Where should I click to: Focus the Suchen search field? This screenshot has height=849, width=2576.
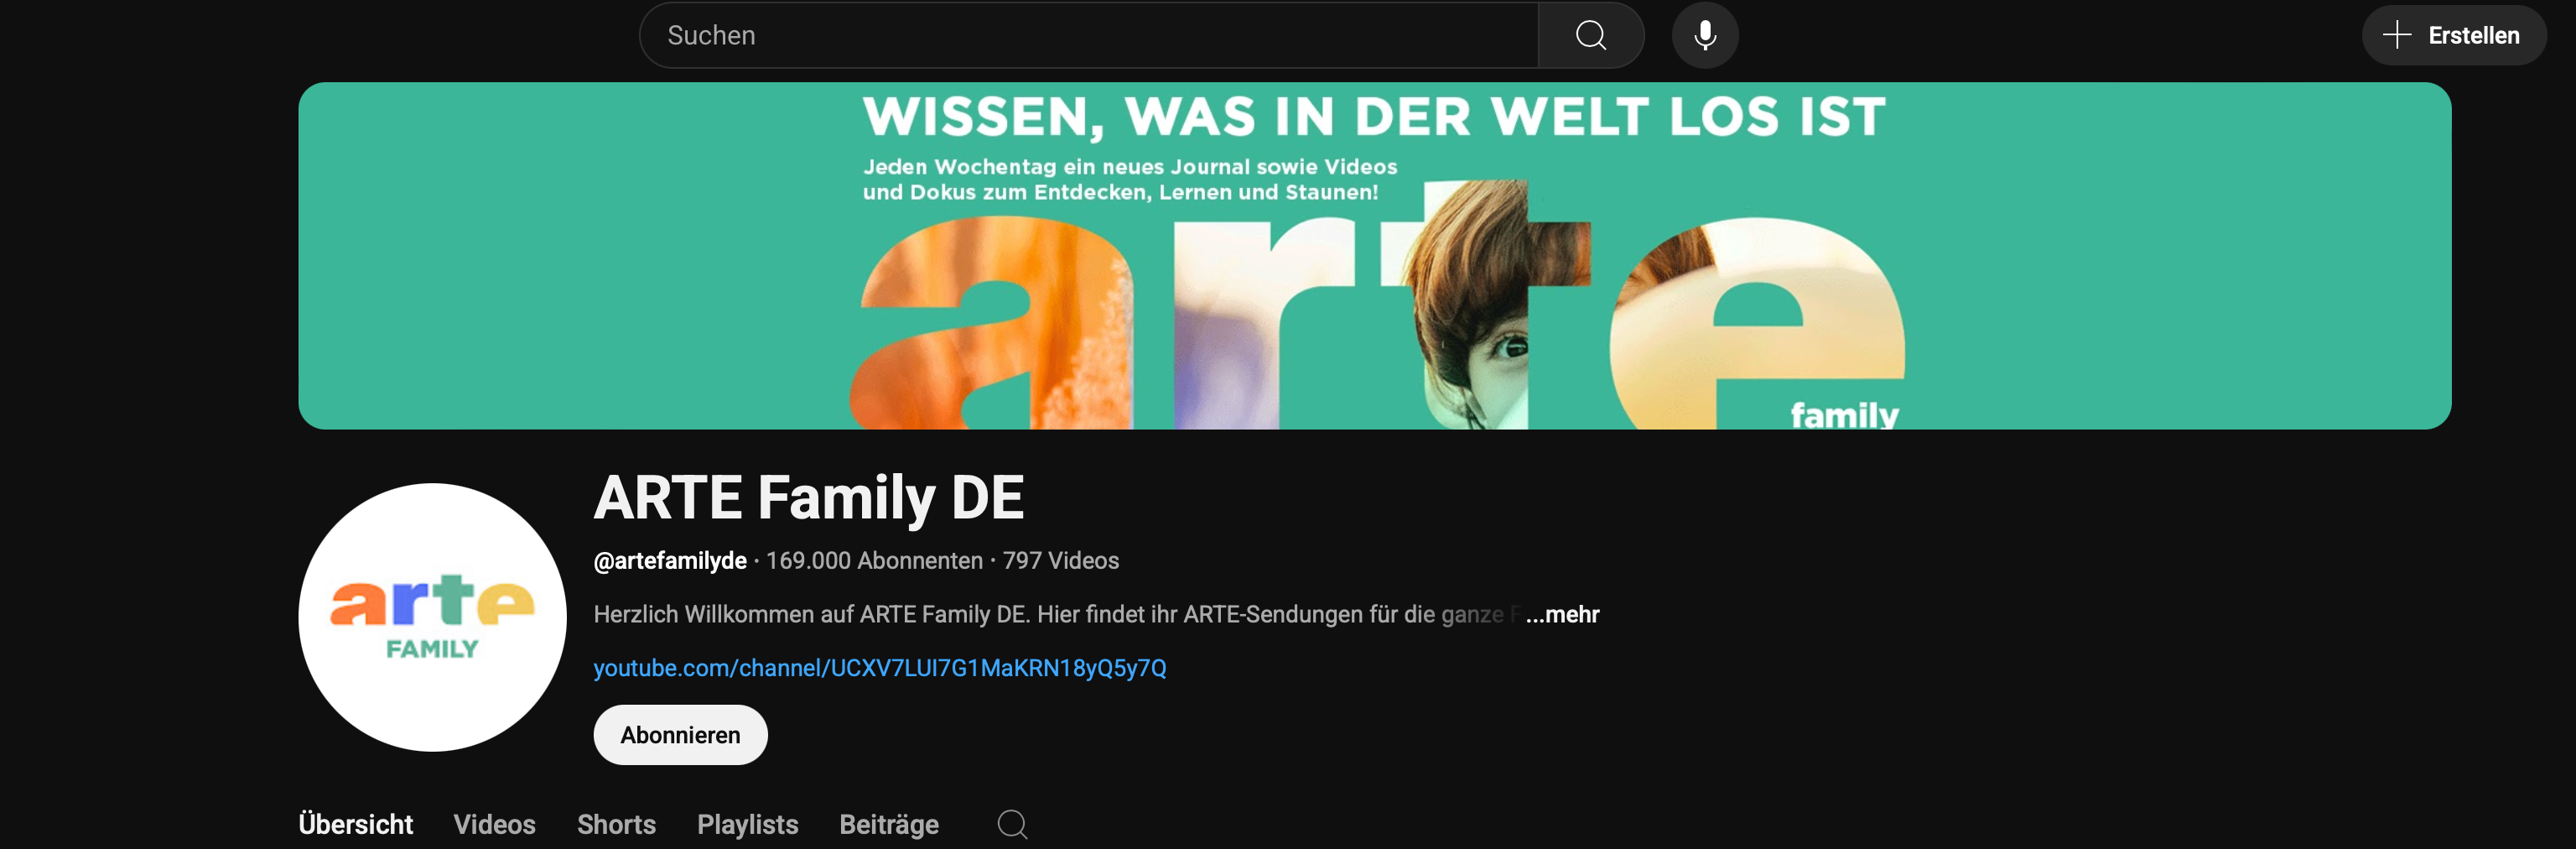tap(1089, 35)
